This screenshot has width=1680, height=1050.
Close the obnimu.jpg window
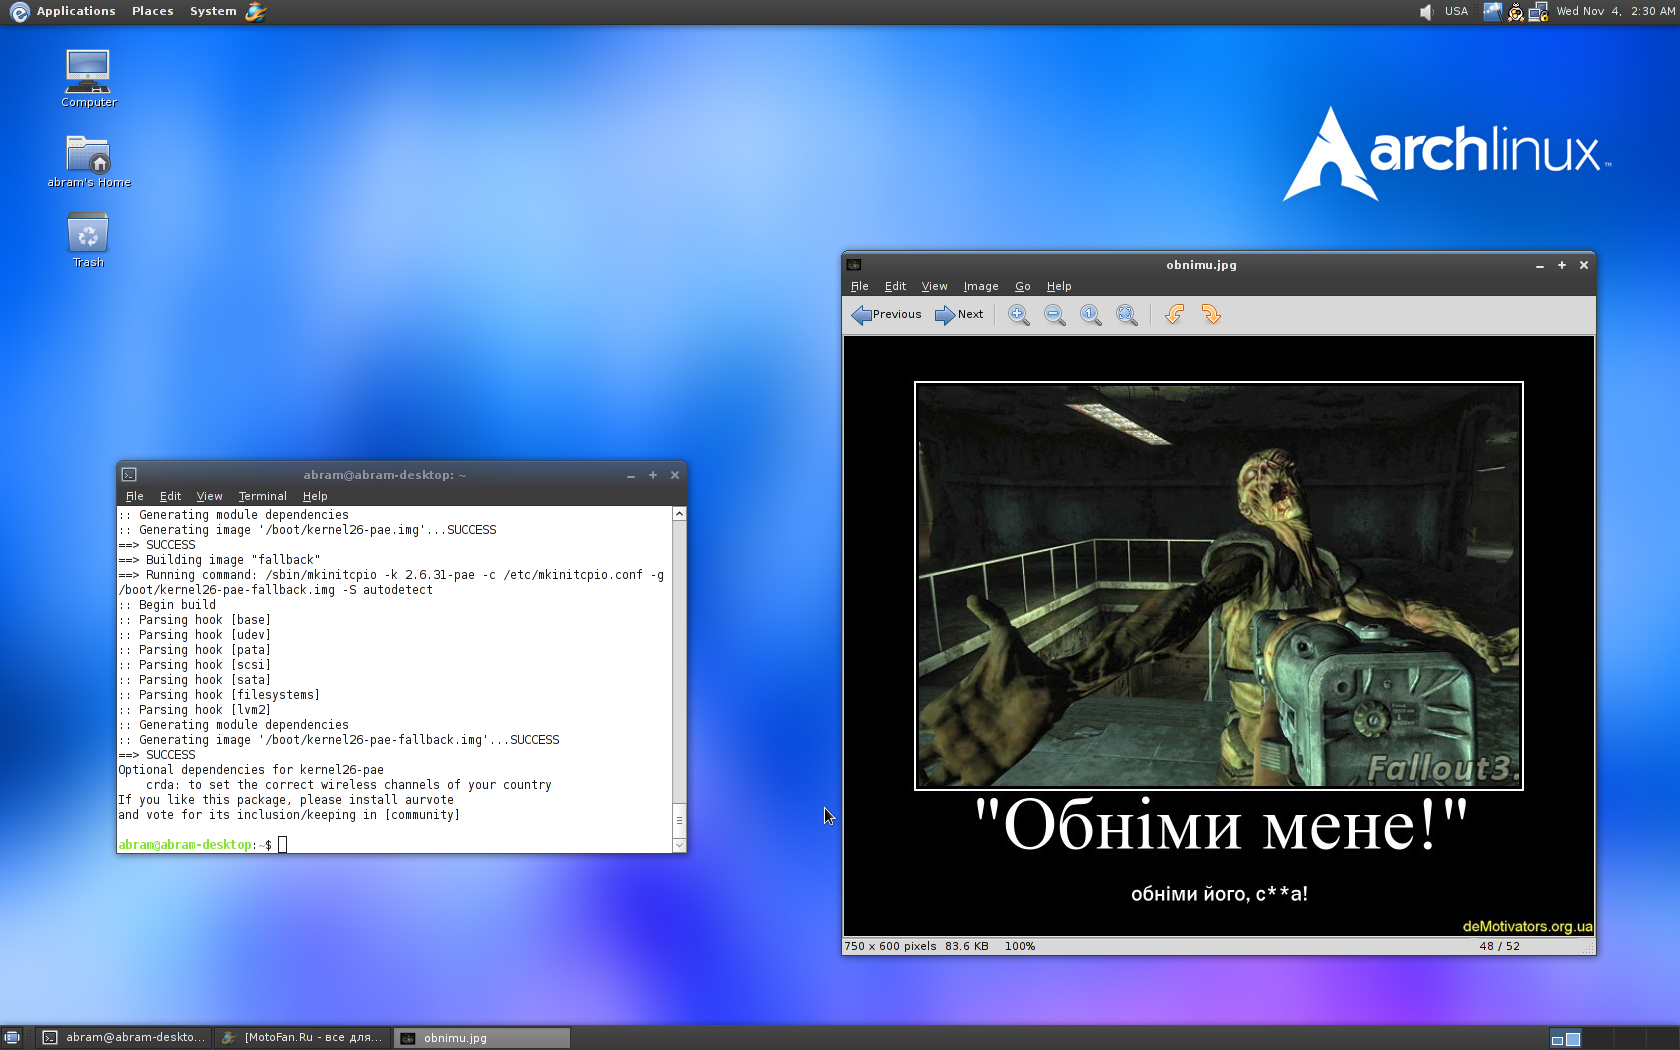point(1584,265)
